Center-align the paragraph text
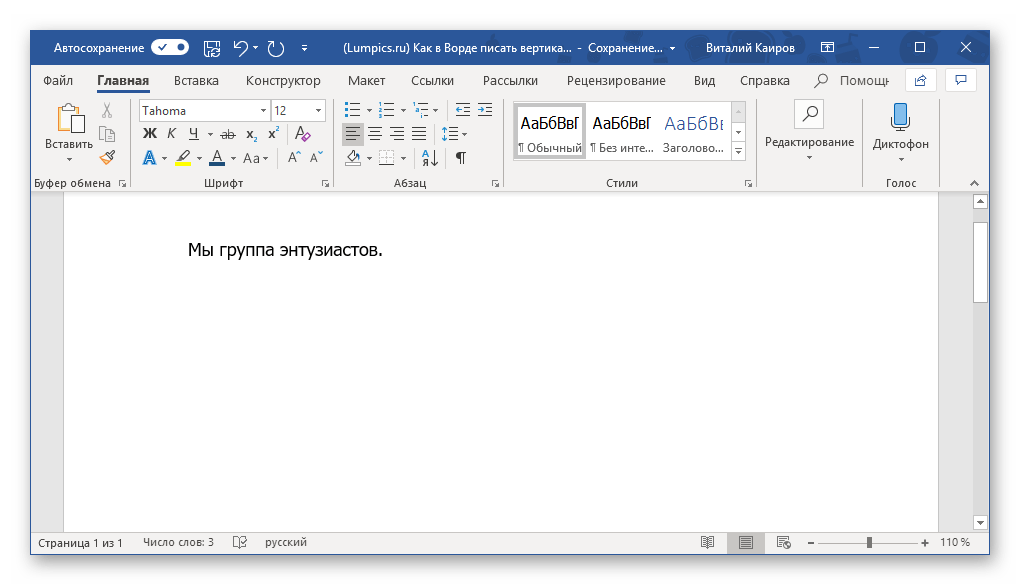This screenshot has height=585, width=1020. [x=375, y=134]
